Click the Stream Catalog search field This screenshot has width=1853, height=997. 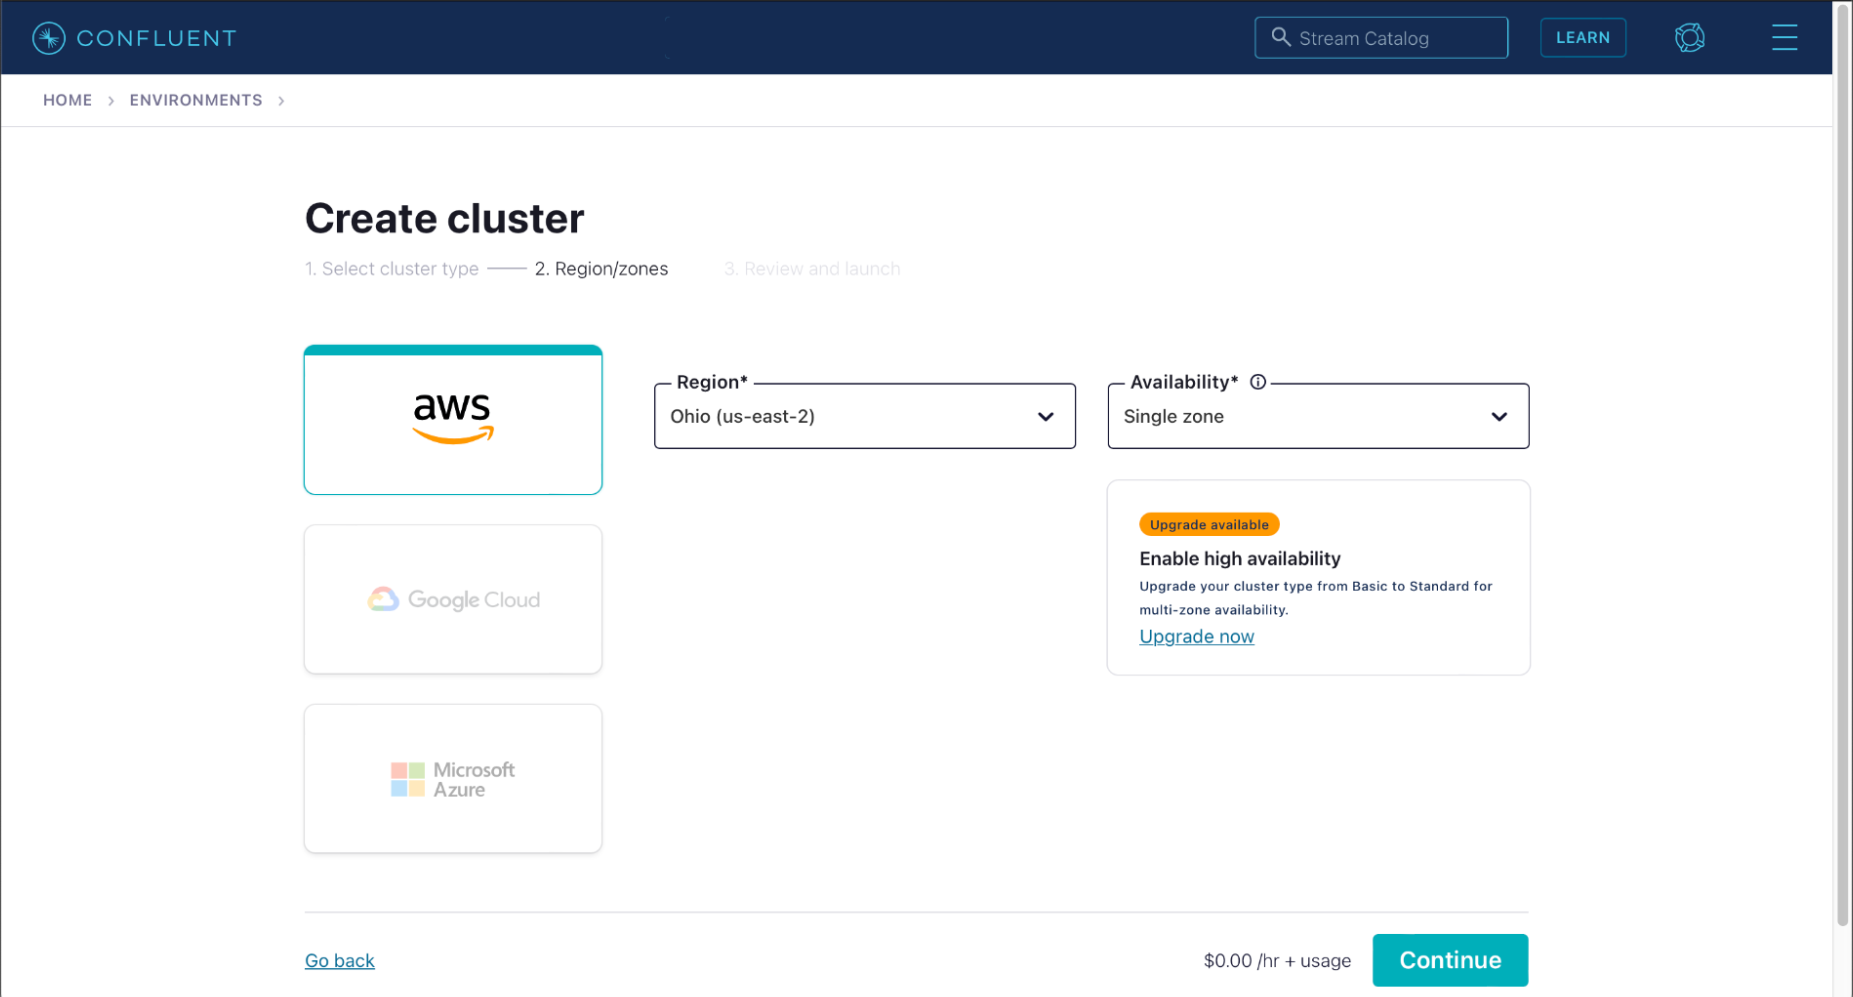pos(1381,38)
